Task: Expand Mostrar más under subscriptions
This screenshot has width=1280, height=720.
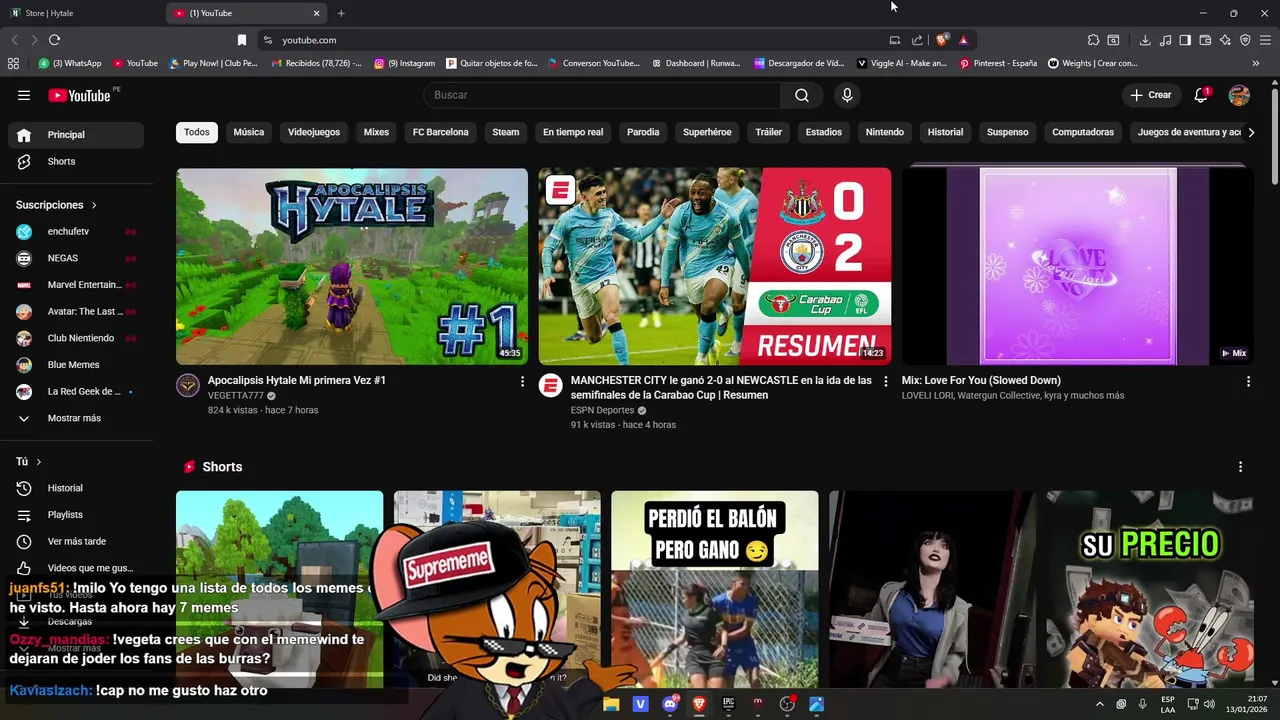Action: tap(76, 418)
